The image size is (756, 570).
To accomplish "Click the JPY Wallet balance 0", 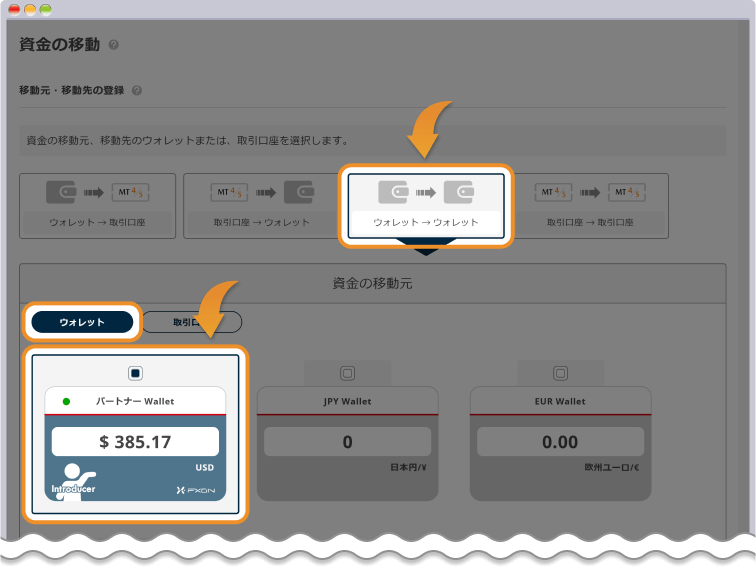I will (x=348, y=442).
